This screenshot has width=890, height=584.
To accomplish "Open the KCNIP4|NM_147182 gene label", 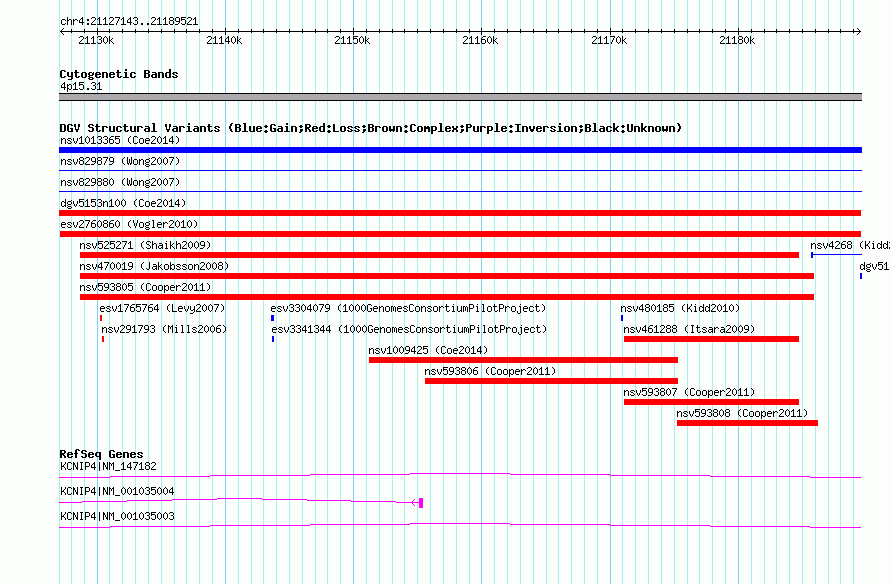I will point(108,466).
